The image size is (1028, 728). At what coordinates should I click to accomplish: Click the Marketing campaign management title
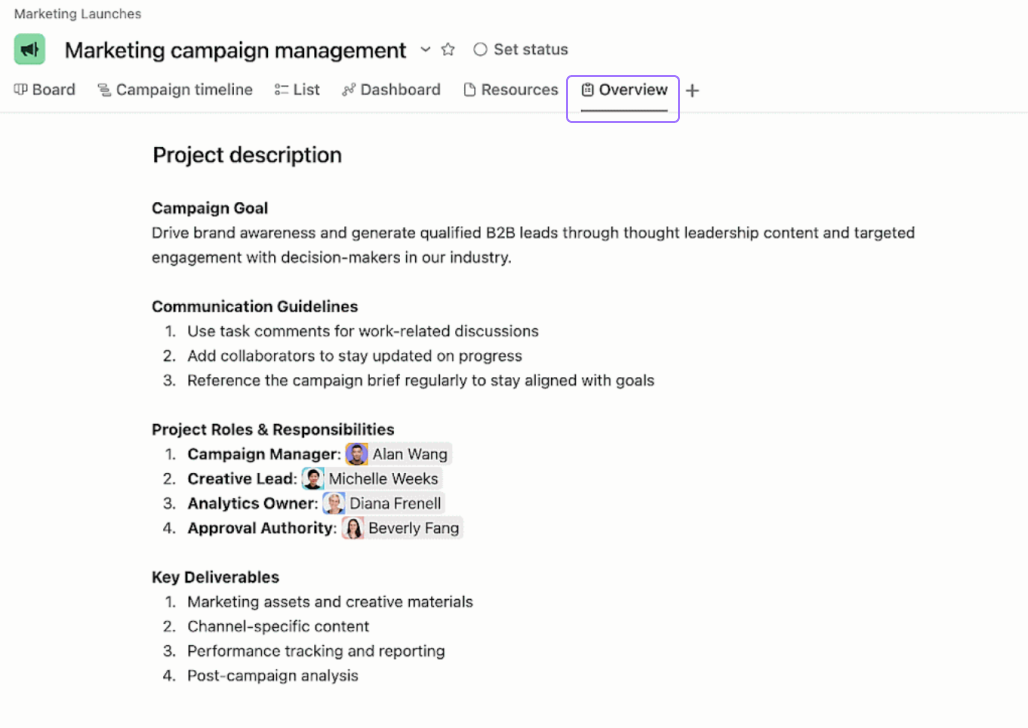[235, 50]
